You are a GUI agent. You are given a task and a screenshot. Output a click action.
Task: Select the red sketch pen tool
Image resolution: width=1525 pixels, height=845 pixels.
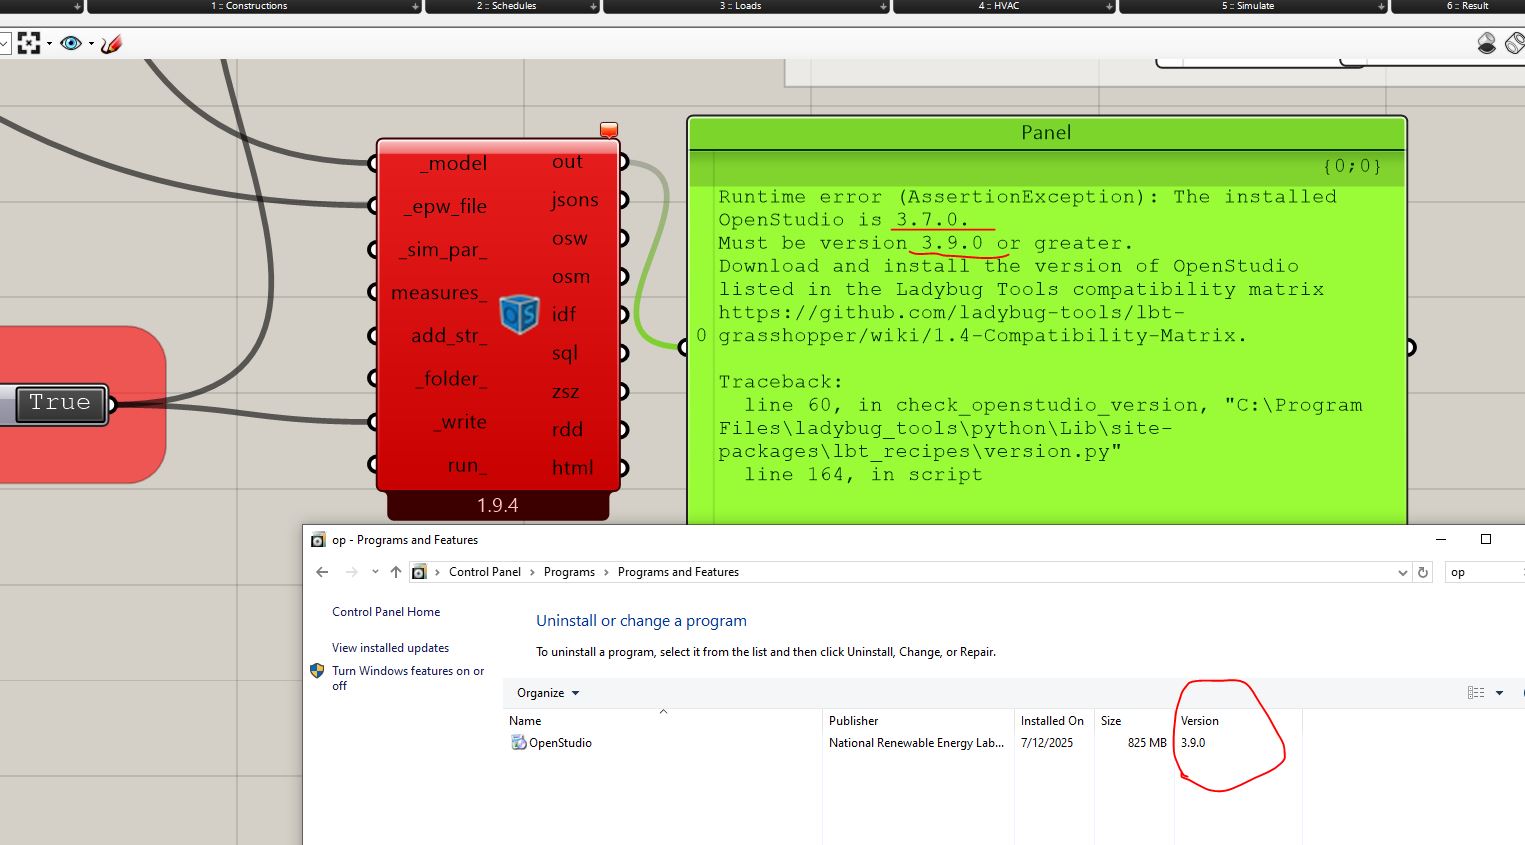(111, 44)
